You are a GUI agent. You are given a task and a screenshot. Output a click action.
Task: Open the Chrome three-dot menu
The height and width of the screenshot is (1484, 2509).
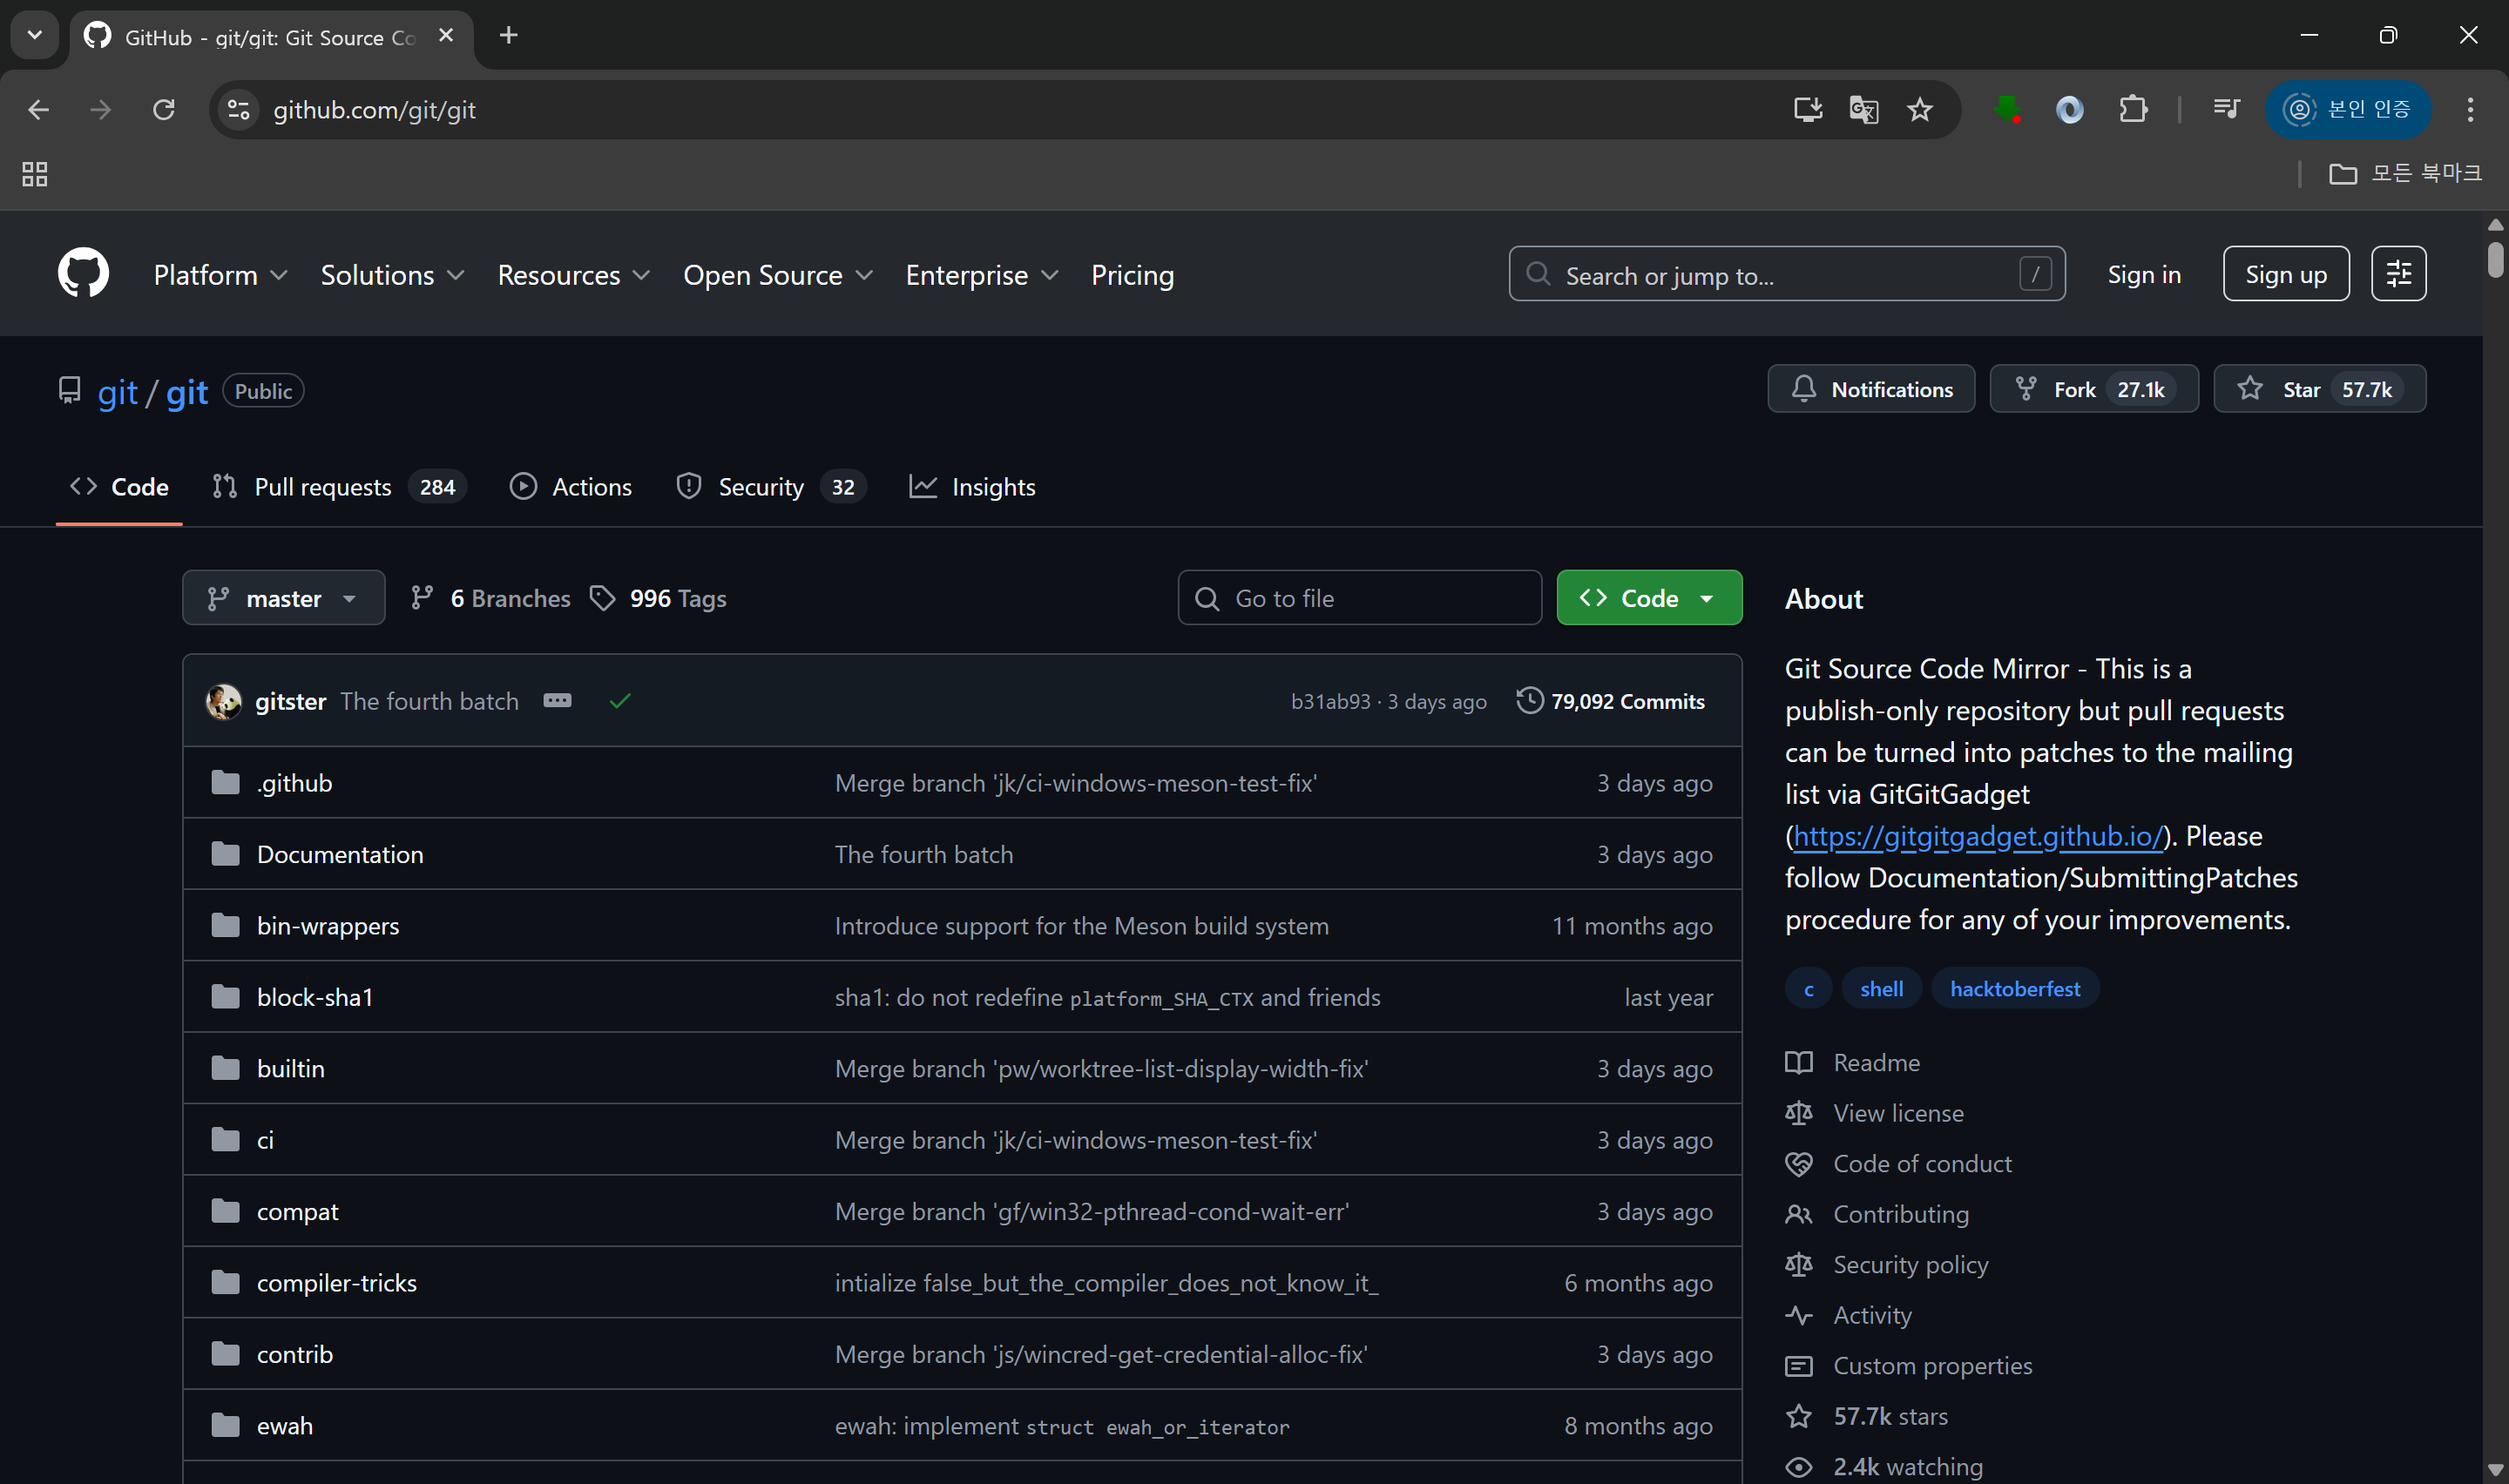(2469, 109)
